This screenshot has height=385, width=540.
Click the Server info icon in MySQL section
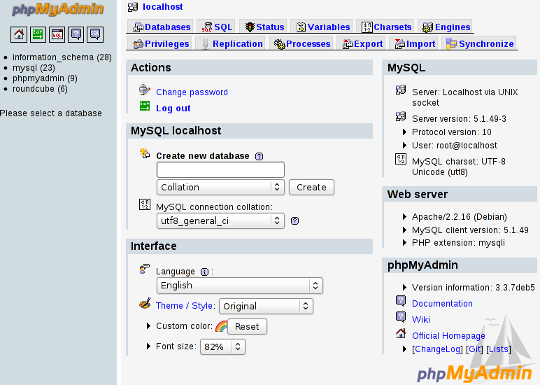click(401, 90)
